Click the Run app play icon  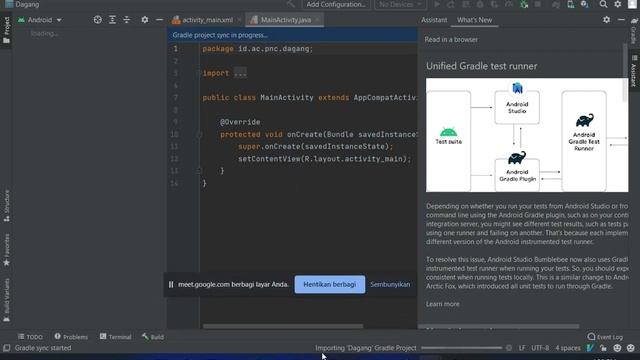(437, 4)
